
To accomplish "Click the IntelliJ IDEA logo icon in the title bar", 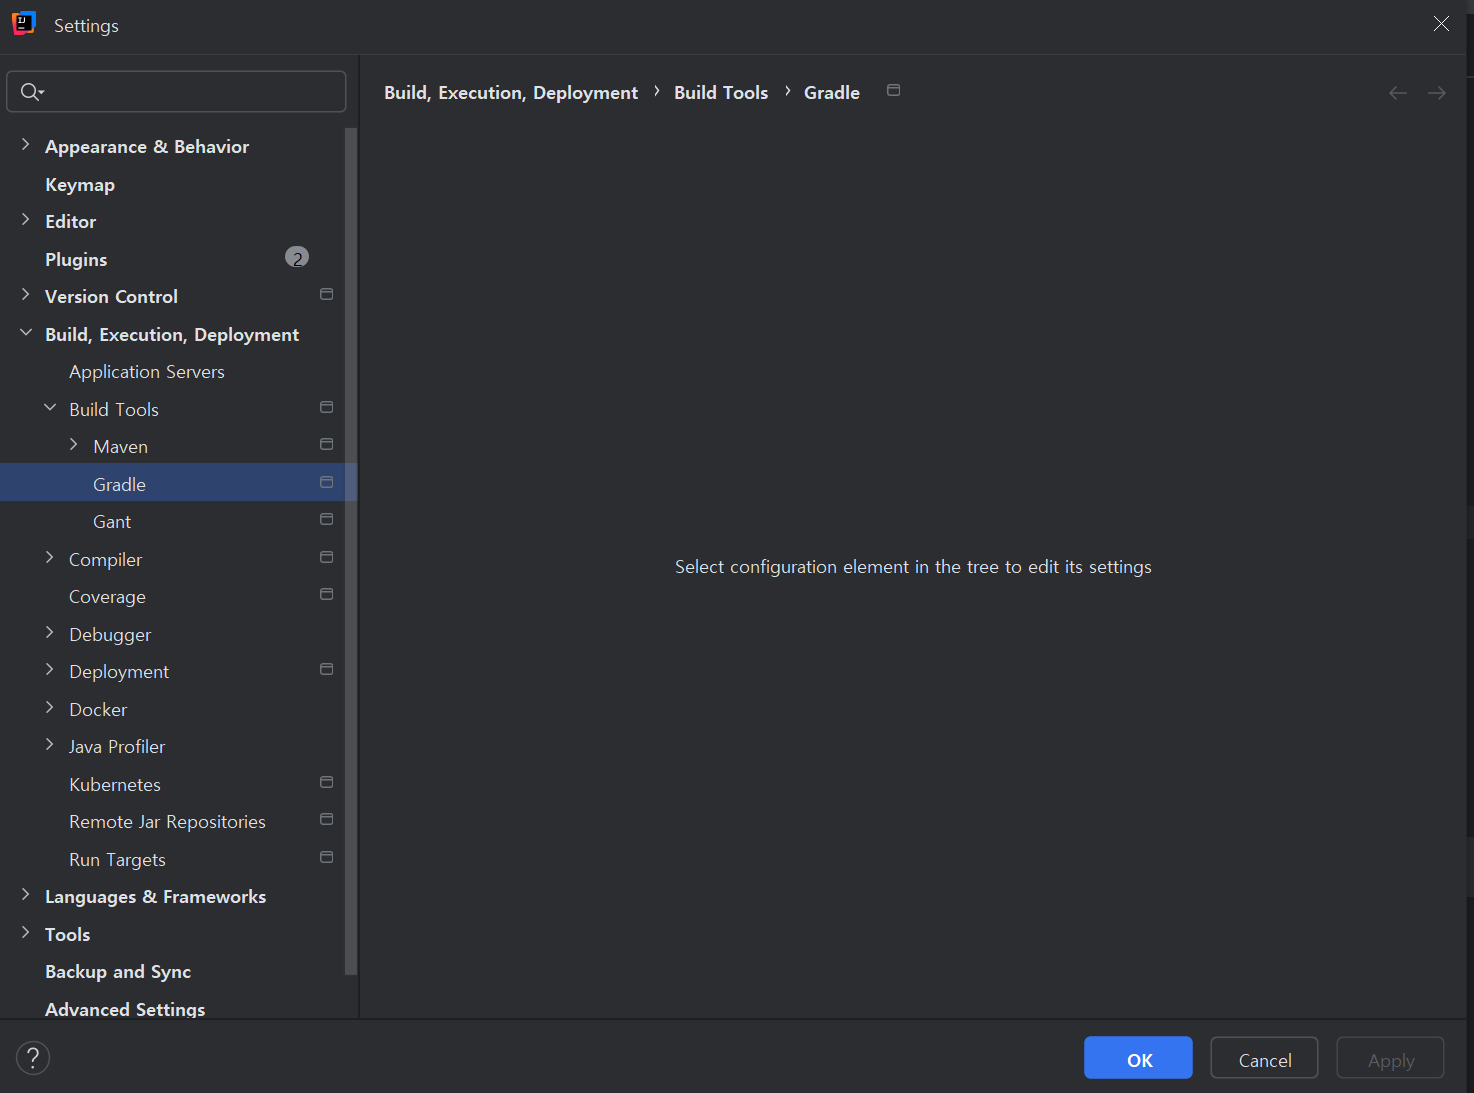I will (24, 24).
